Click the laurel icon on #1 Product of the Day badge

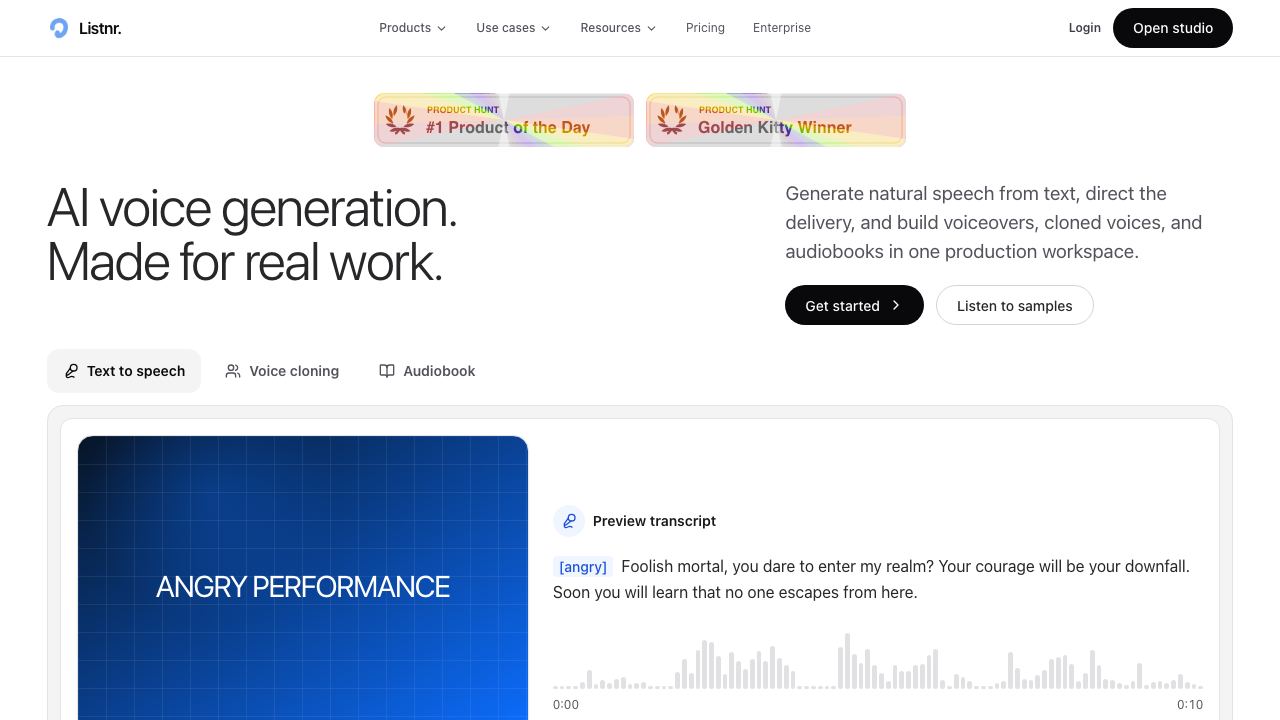click(x=400, y=120)
